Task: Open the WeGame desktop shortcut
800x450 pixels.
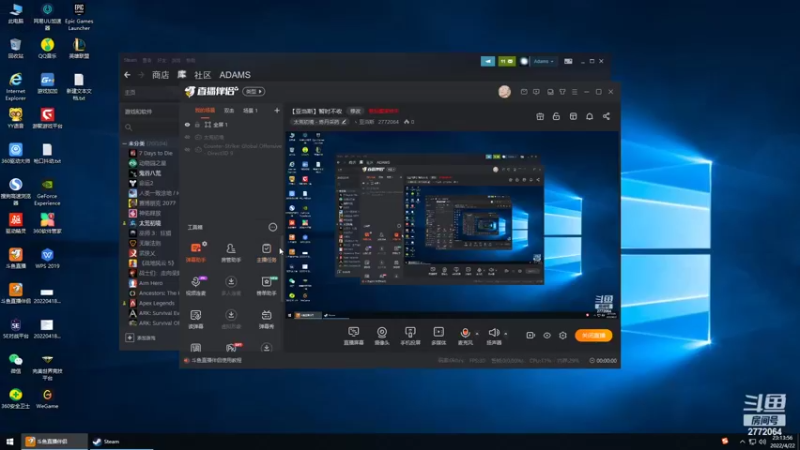Action: [47, 398]
